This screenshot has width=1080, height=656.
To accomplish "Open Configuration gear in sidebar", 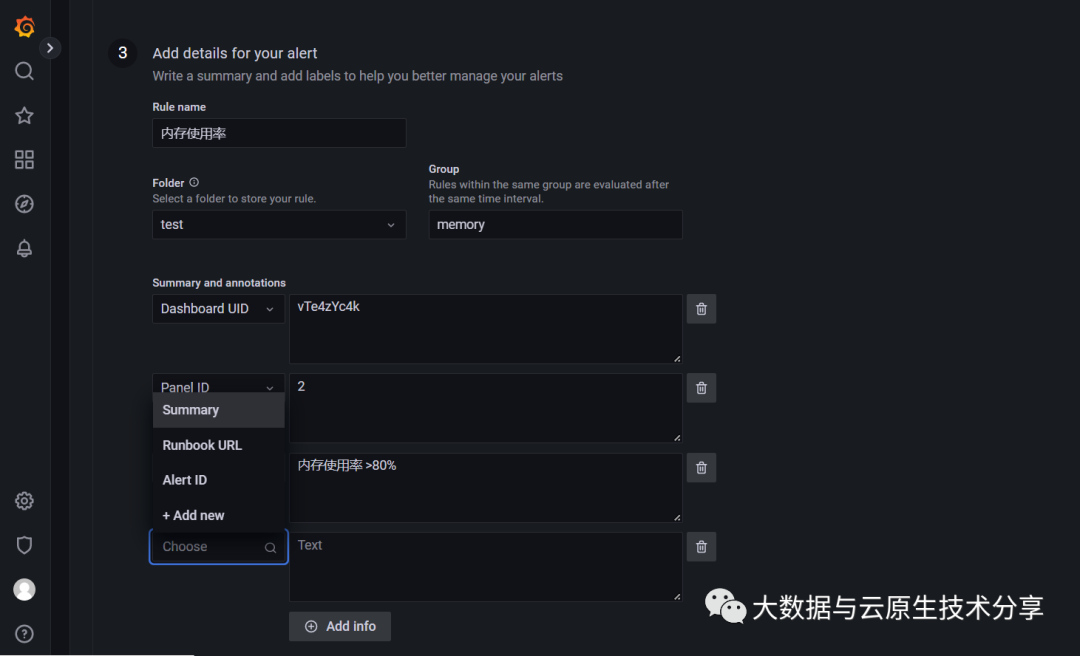I will pyautogui.click(x=25, y=501).
